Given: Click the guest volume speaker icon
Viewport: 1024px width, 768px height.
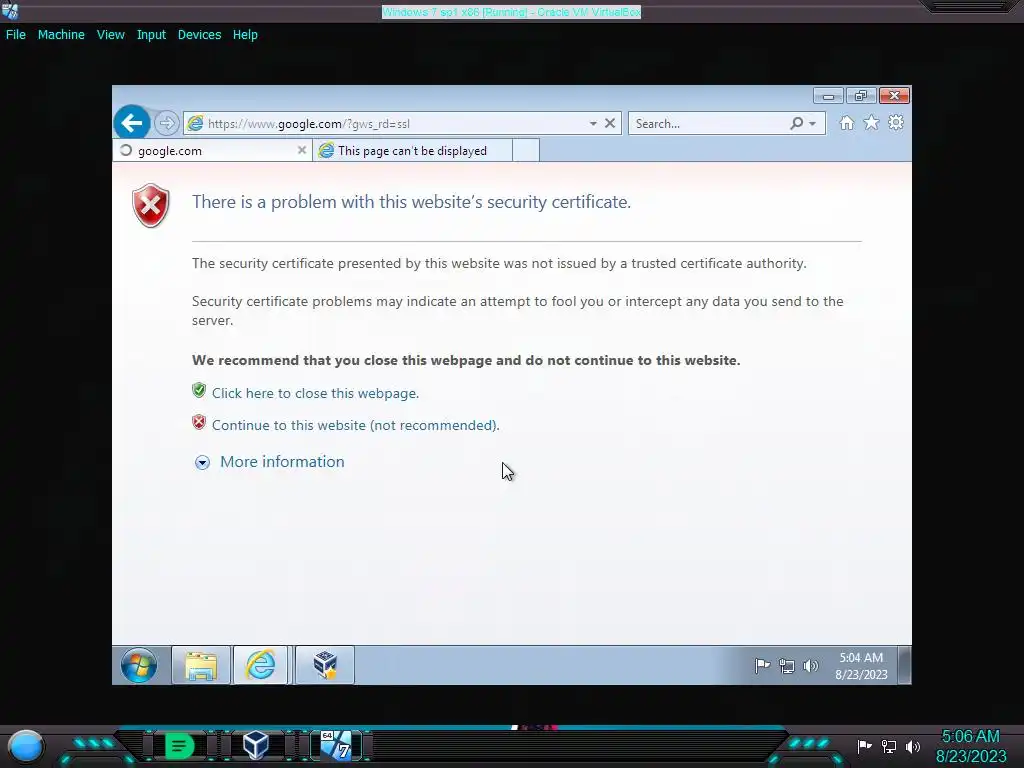Looking at the screenshot, I should [x=810, y=665].
